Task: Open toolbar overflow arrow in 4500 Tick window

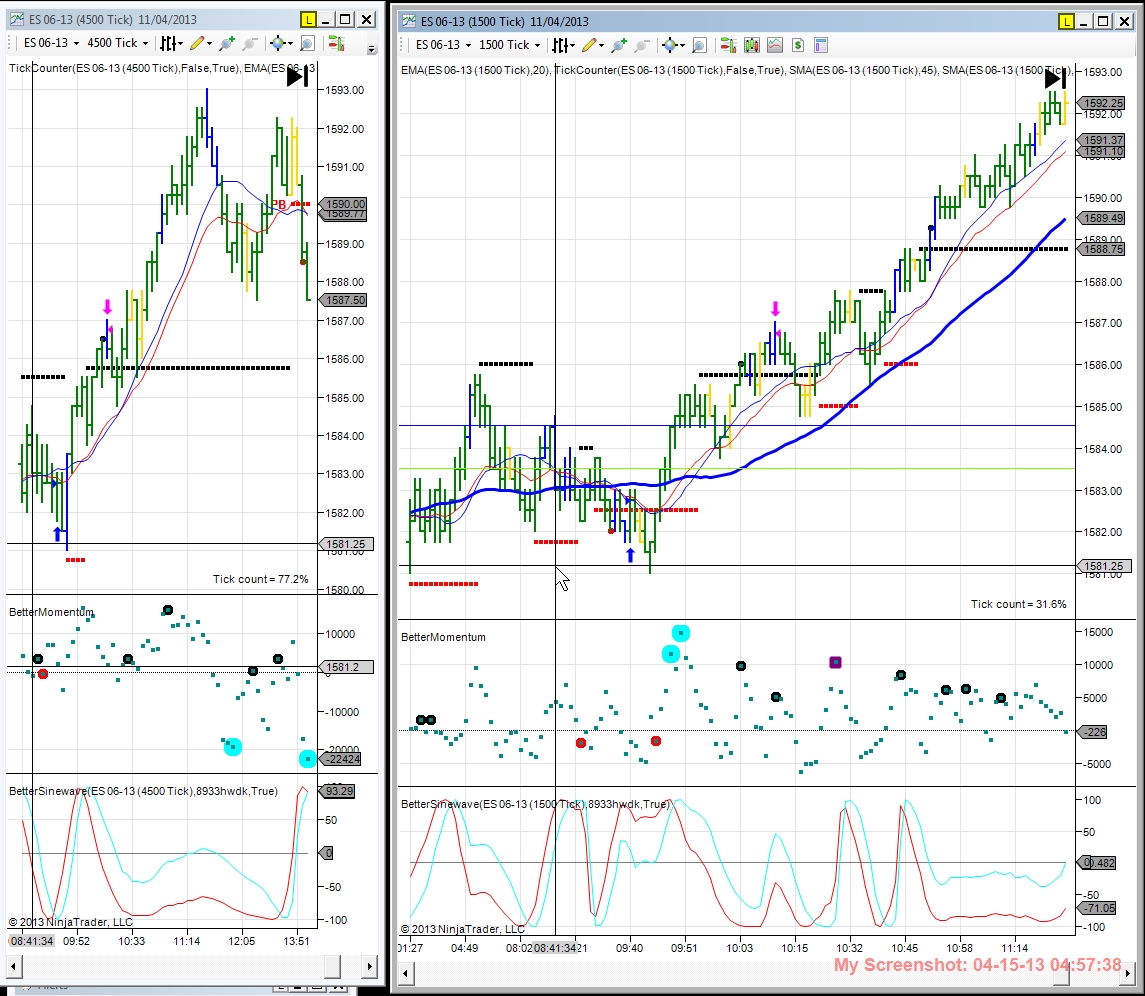Action: [372, 49]
